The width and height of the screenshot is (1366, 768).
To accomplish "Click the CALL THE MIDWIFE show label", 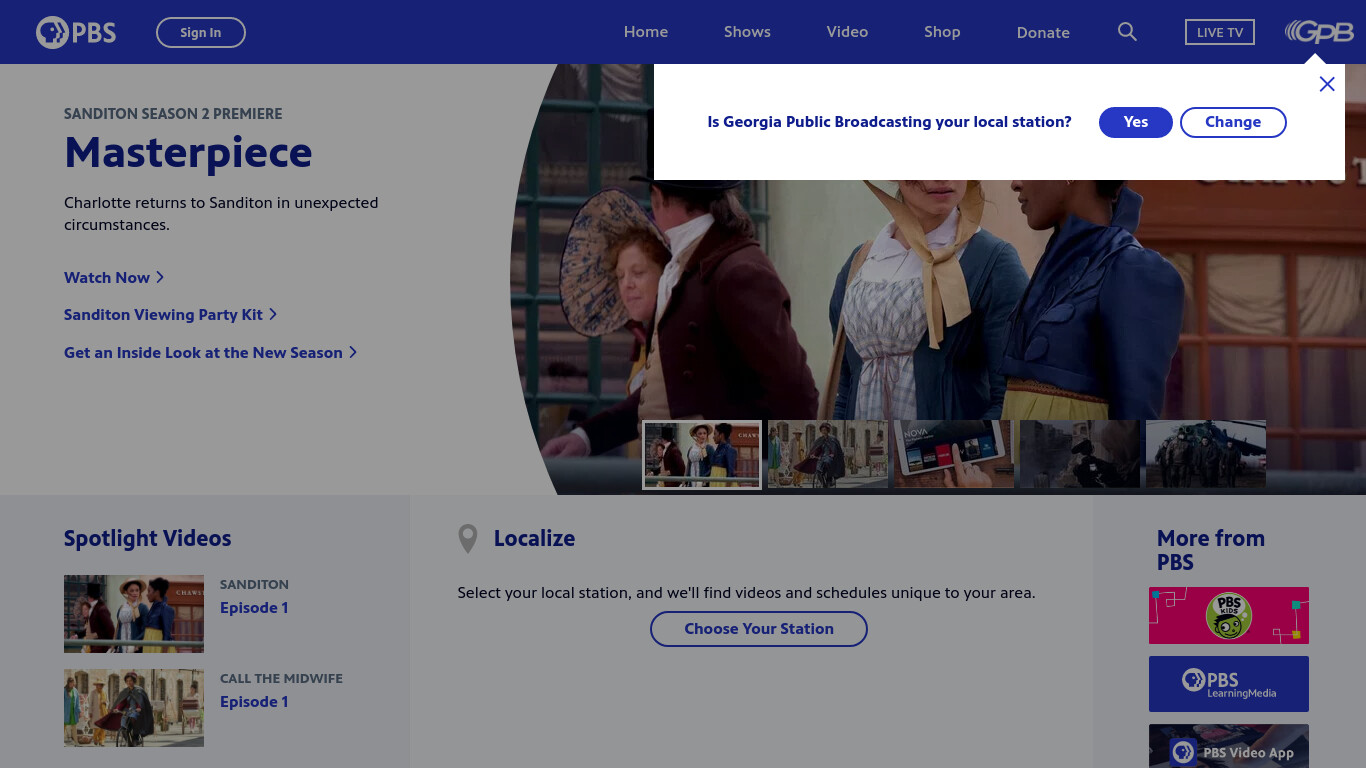I will (281, 678).
